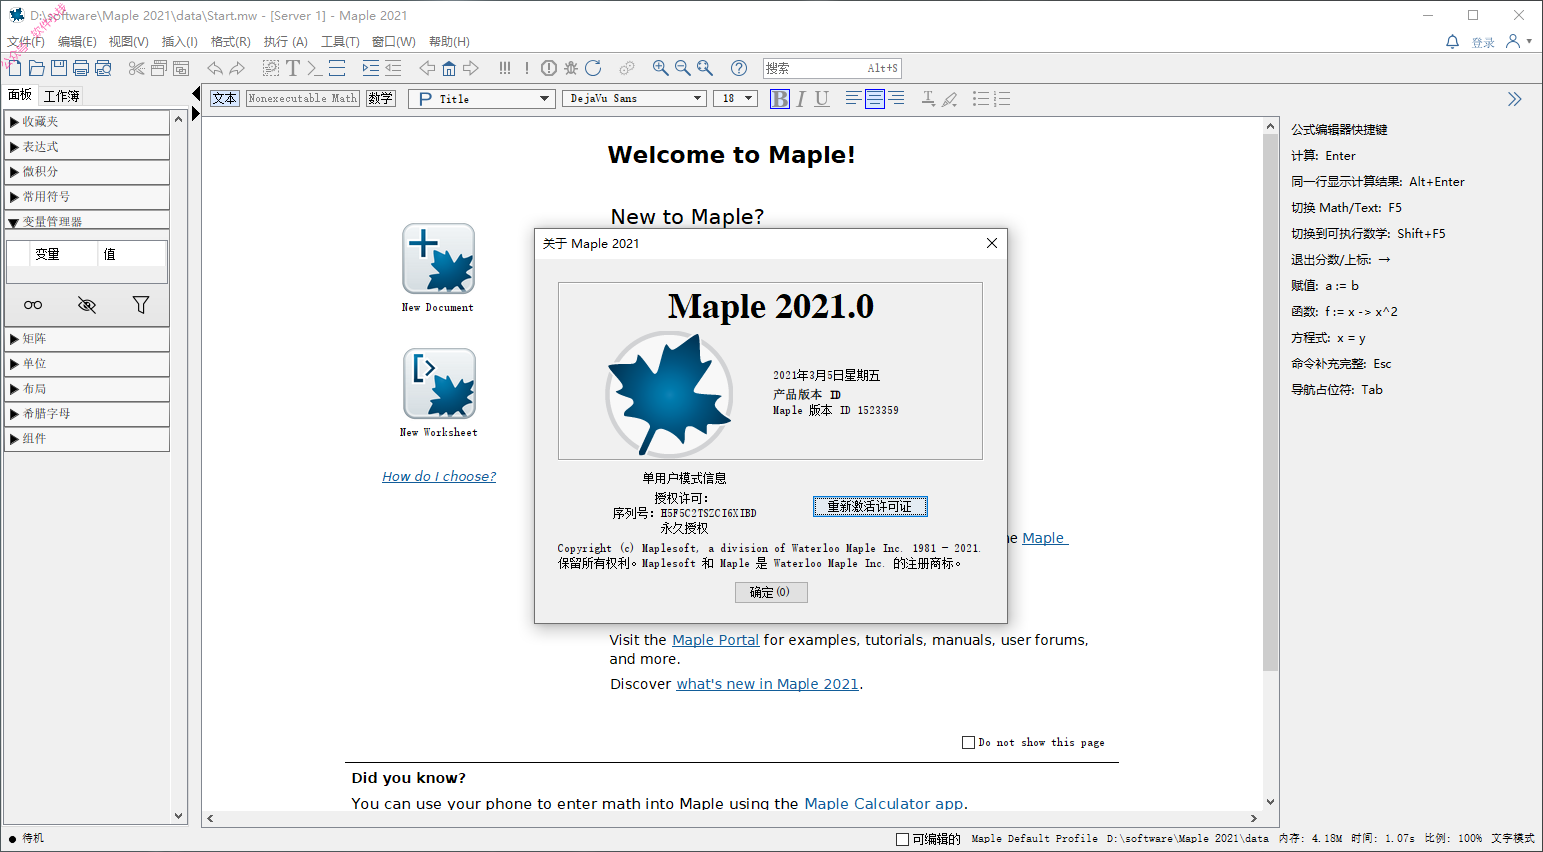Undo the last action
This screenshot has width=1543, height=852.
pos(215,68)
